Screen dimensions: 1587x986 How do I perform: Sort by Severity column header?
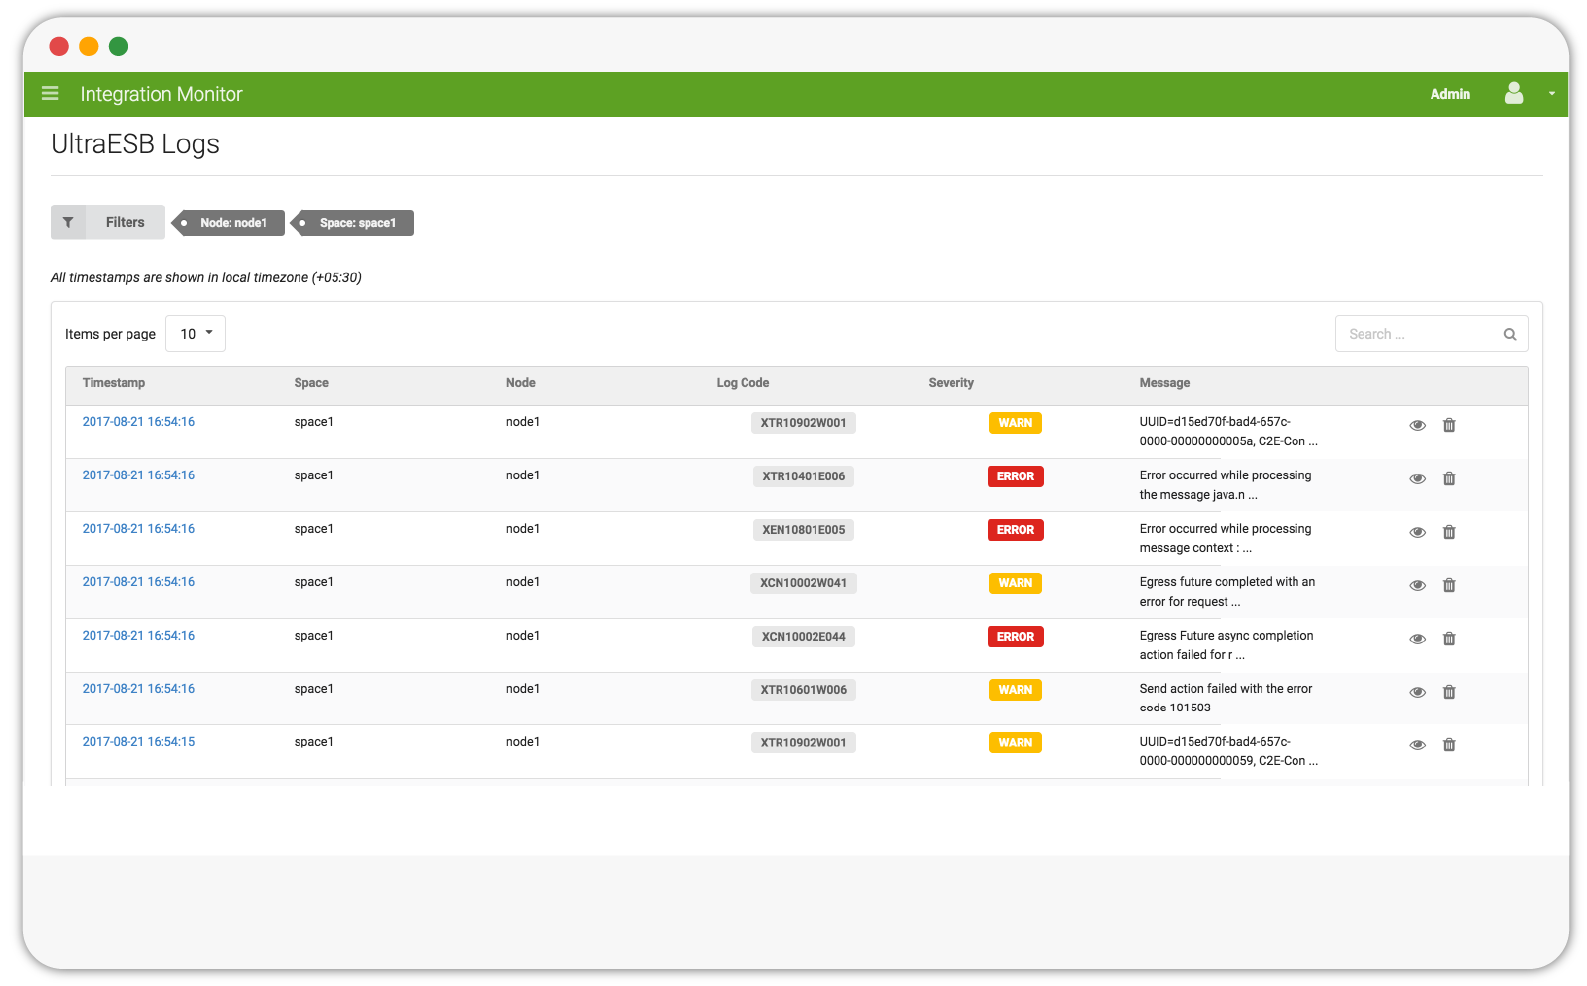click(951, 383)
